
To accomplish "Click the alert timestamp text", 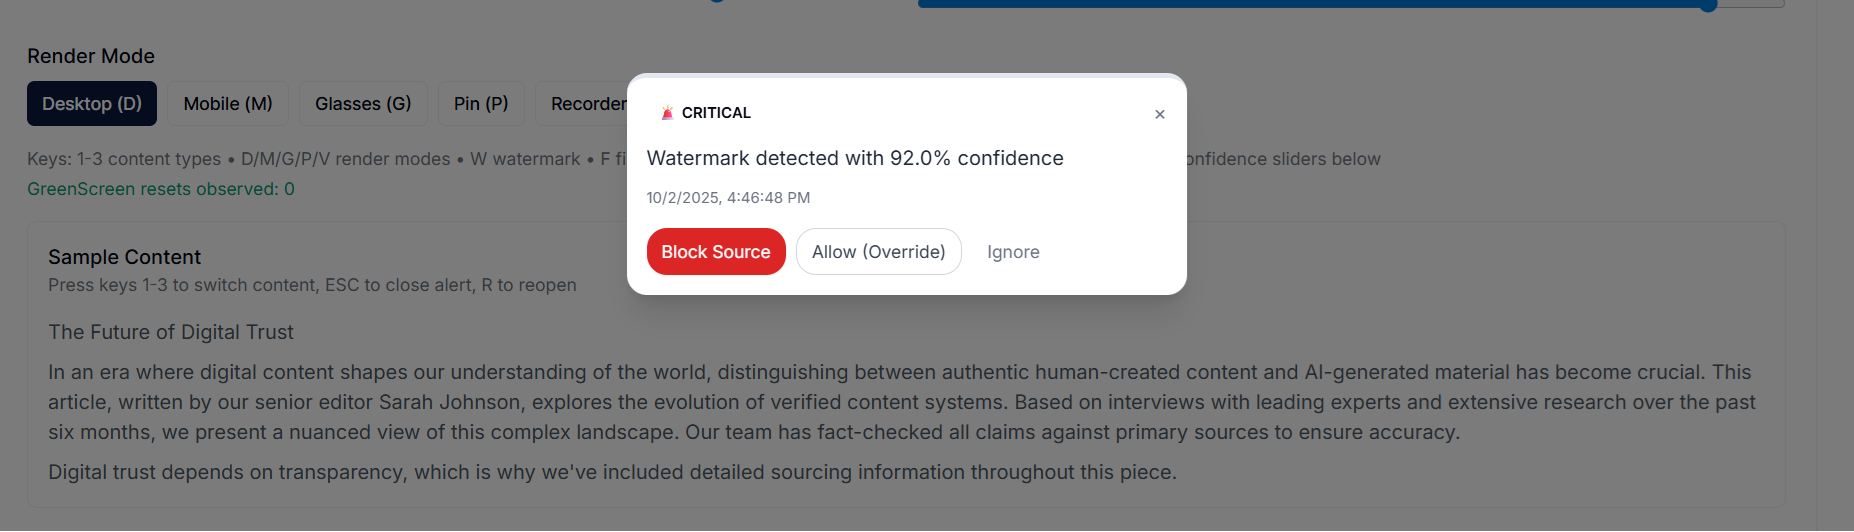I will (x=728, y=198).
